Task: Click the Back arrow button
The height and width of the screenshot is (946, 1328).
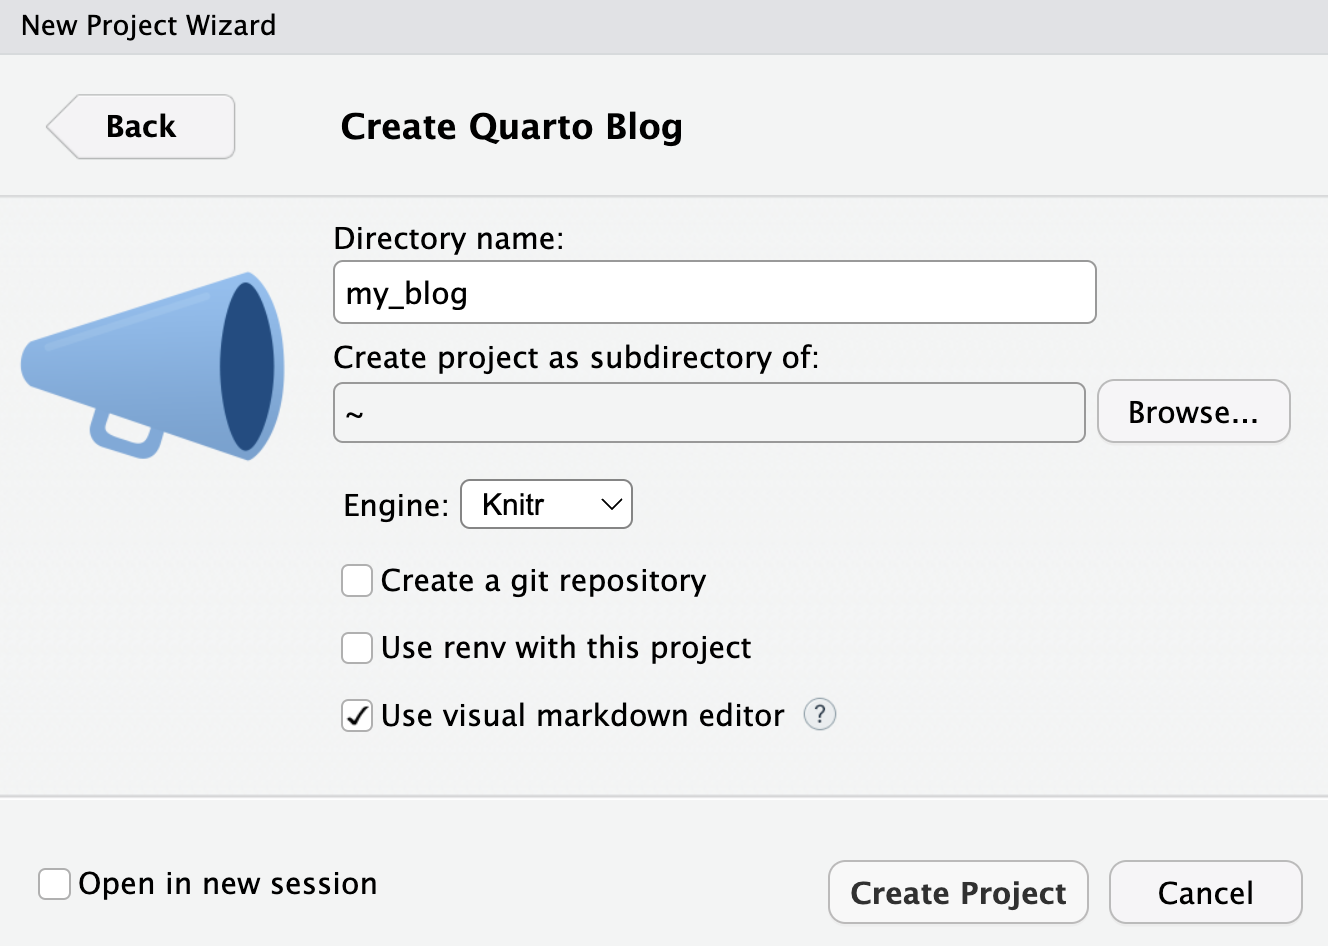Action: pyautogui.click(x=141, y=127)
